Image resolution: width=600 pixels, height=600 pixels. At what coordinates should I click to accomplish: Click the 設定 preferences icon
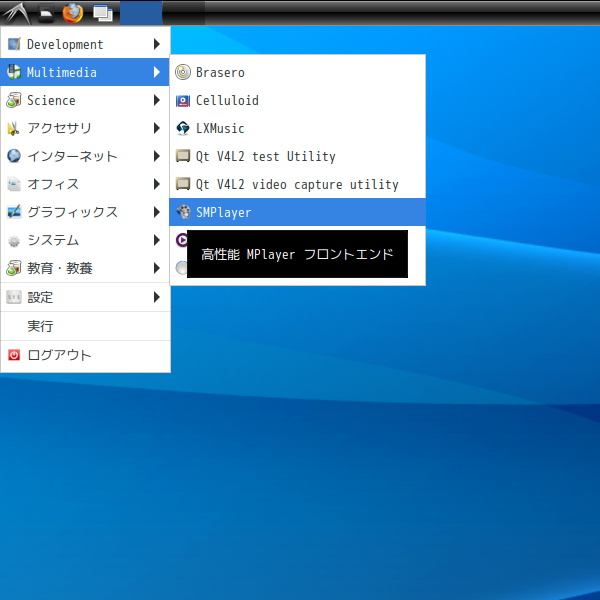(x=14, y=297)
